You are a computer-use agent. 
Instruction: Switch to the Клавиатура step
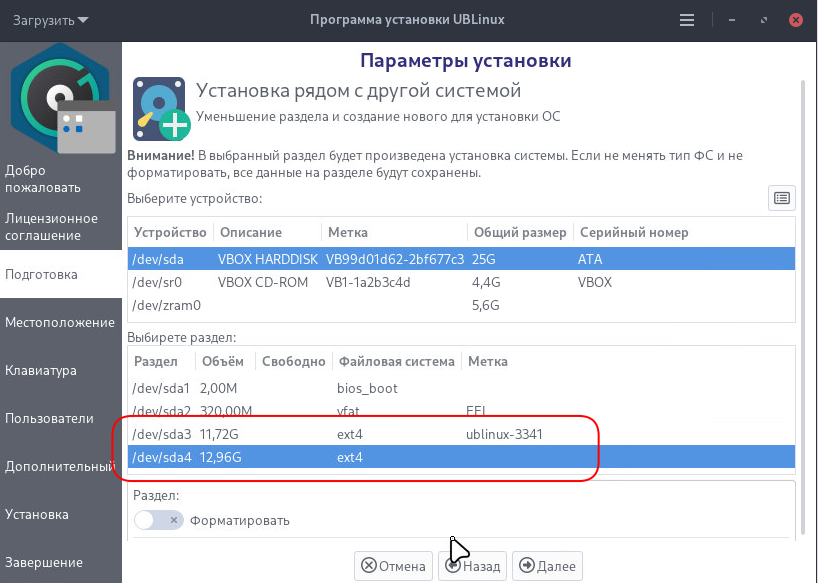click(x=60, y=370)
